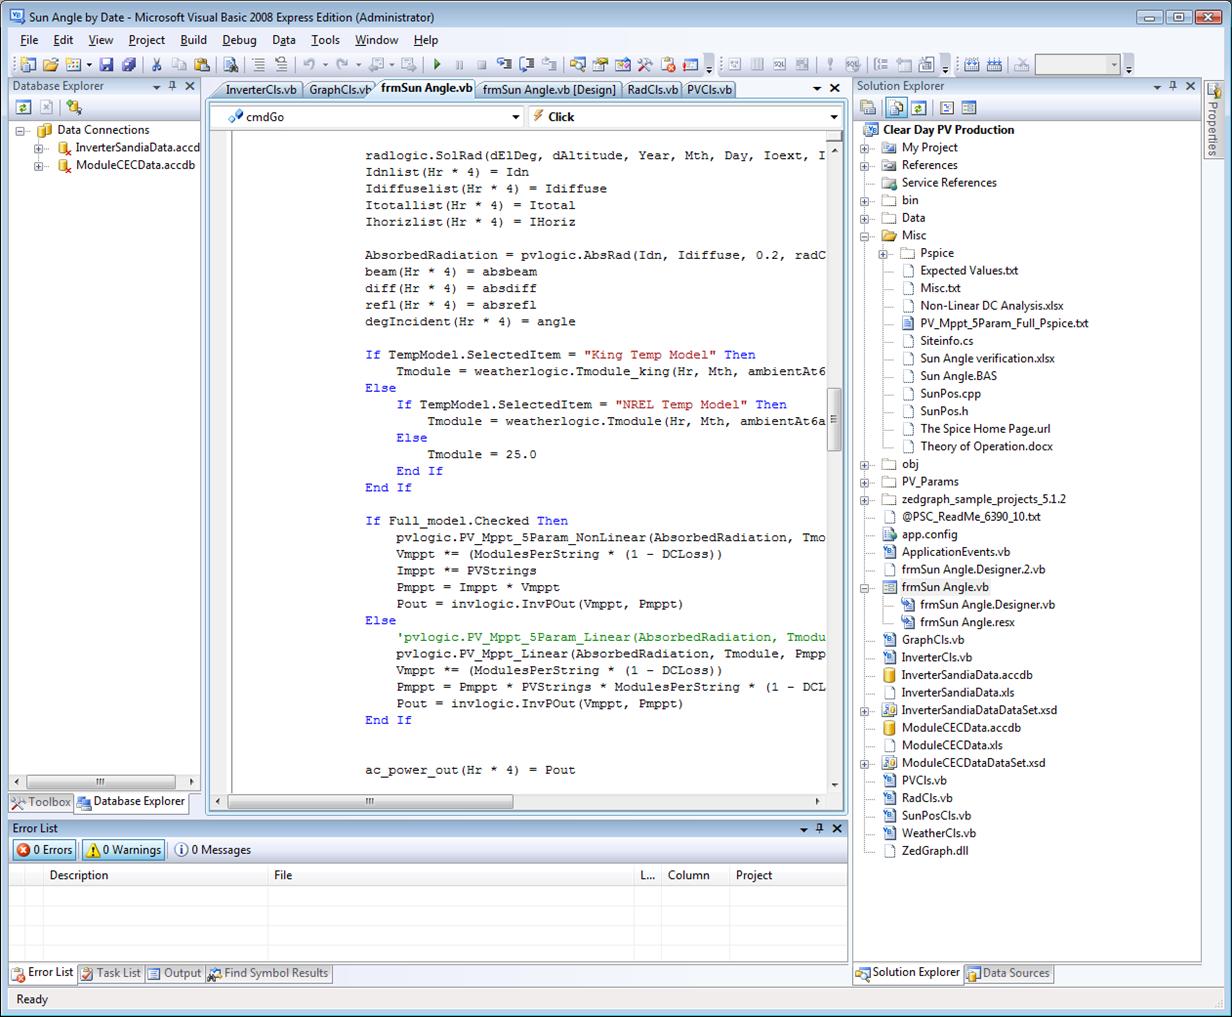This screenshot has height=1017, width=1232.
Task: Click the View Code icon in Solution Explorer
Action: (x=947, y=107)
